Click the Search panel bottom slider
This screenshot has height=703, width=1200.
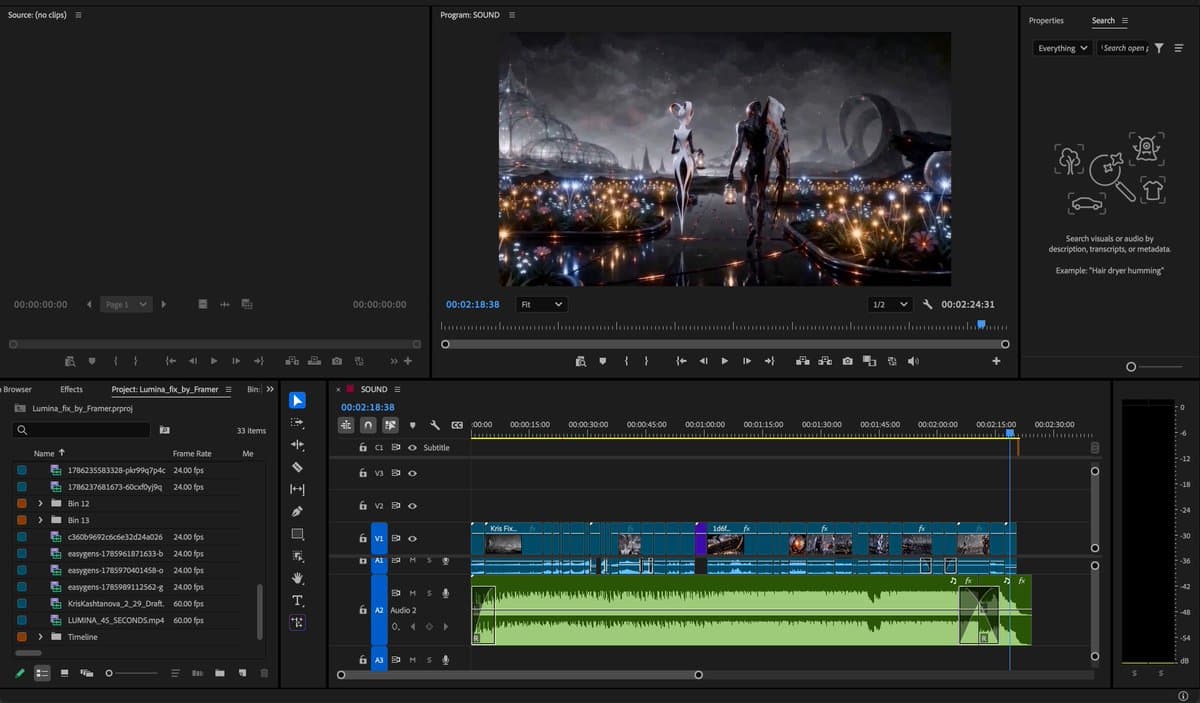point(1155,367)
